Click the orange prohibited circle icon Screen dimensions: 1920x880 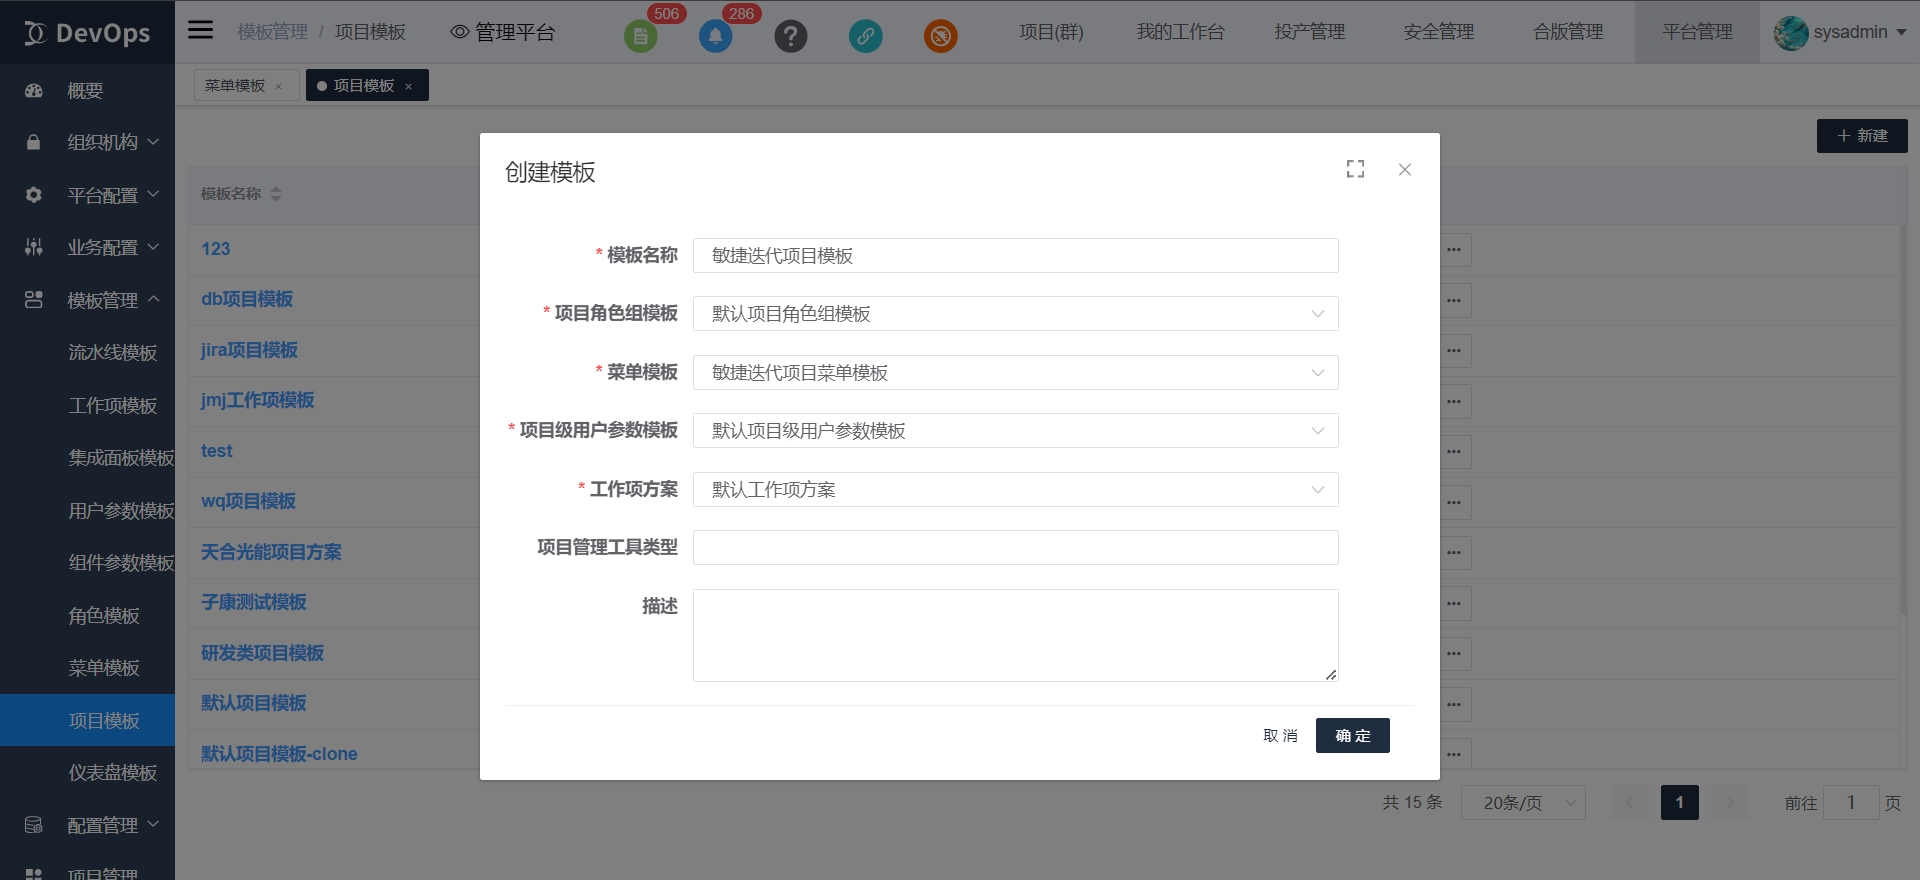(x=940, y=37)
